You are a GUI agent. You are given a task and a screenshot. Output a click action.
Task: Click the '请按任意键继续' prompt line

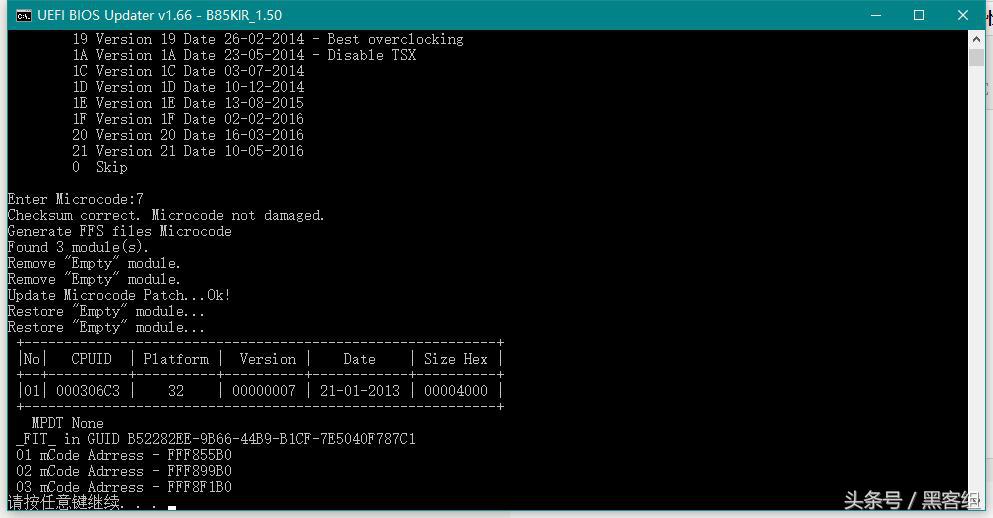82,502
